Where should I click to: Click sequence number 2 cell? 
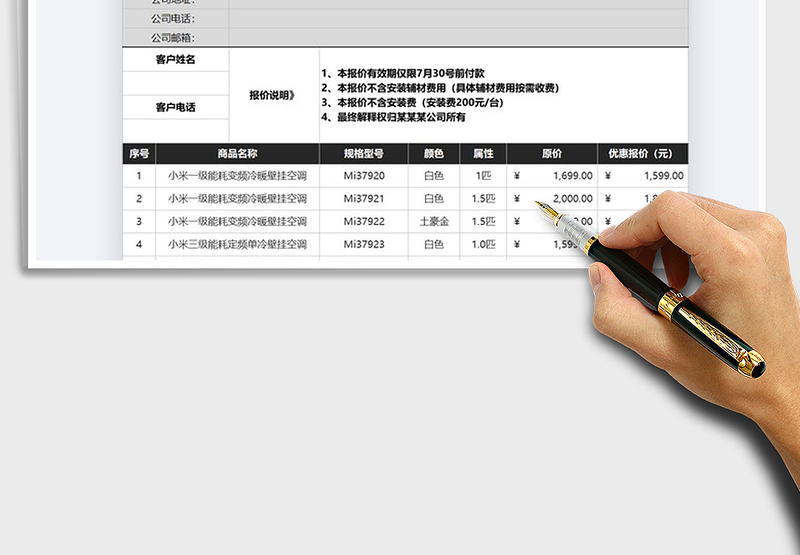coord(139,199)
